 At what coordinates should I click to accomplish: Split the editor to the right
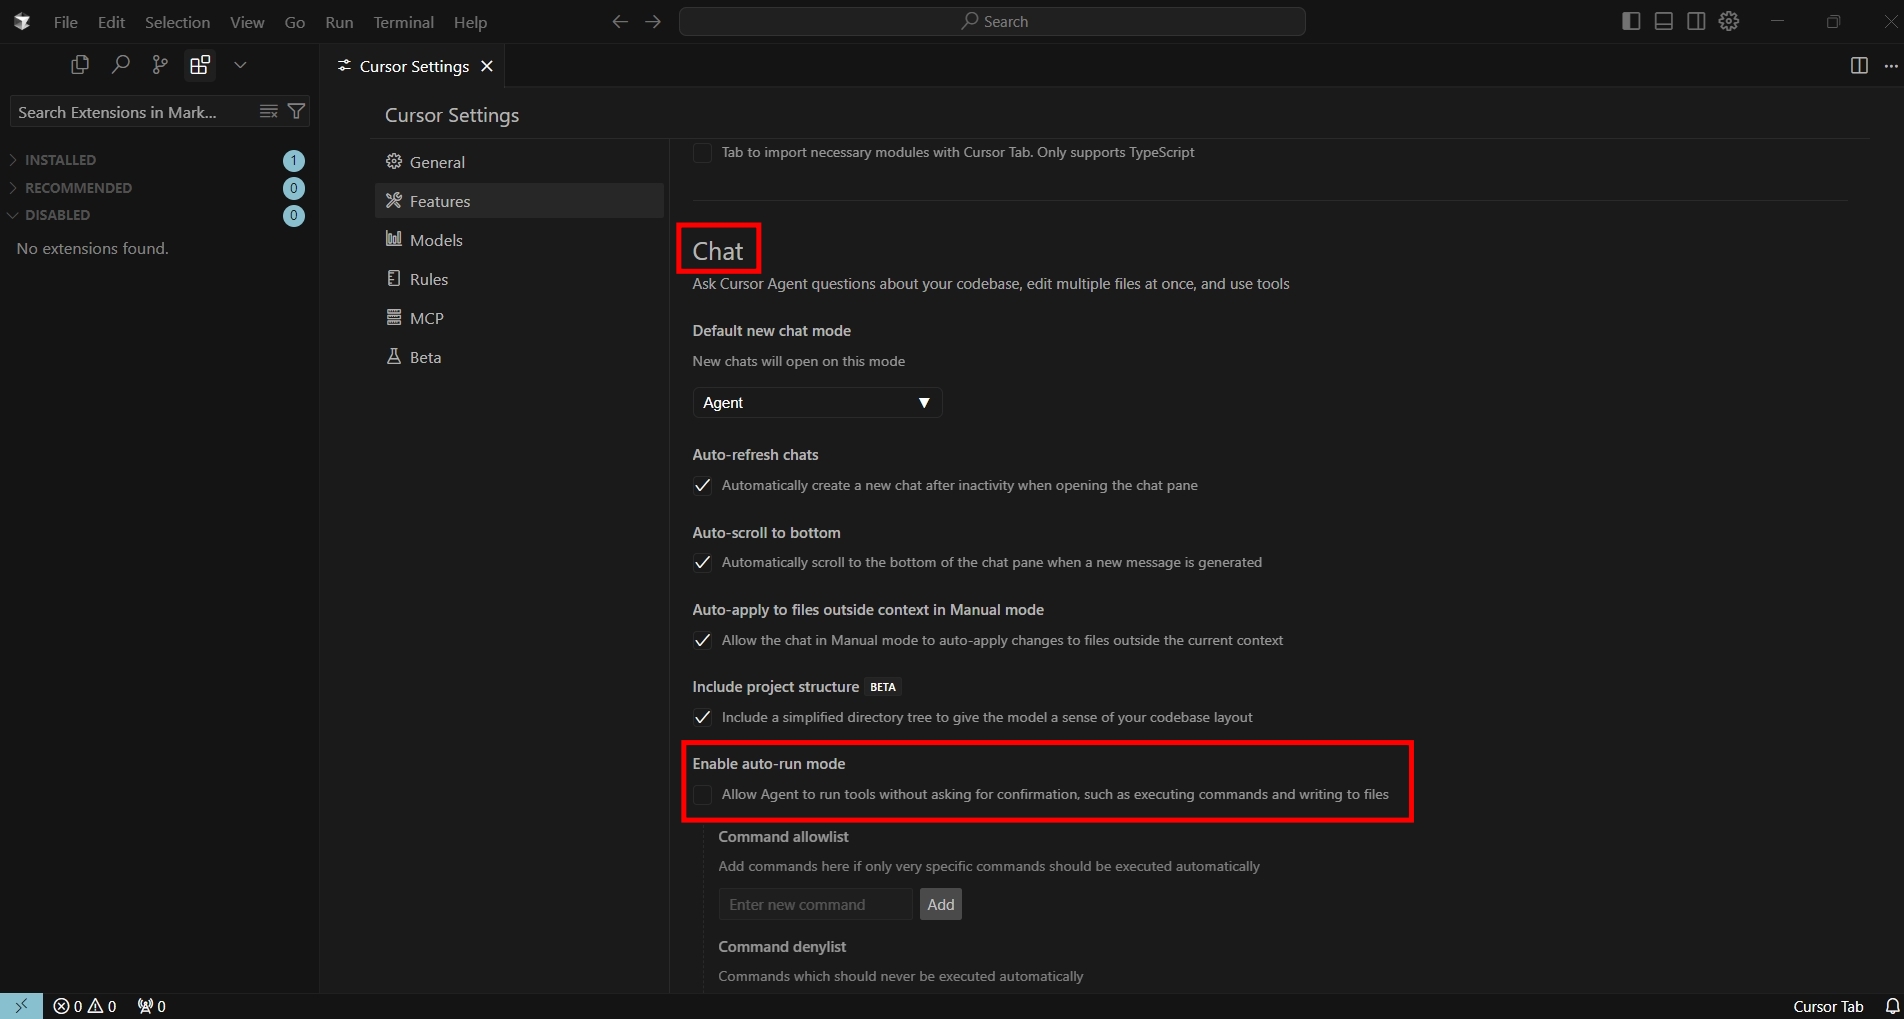[1859, 65]
